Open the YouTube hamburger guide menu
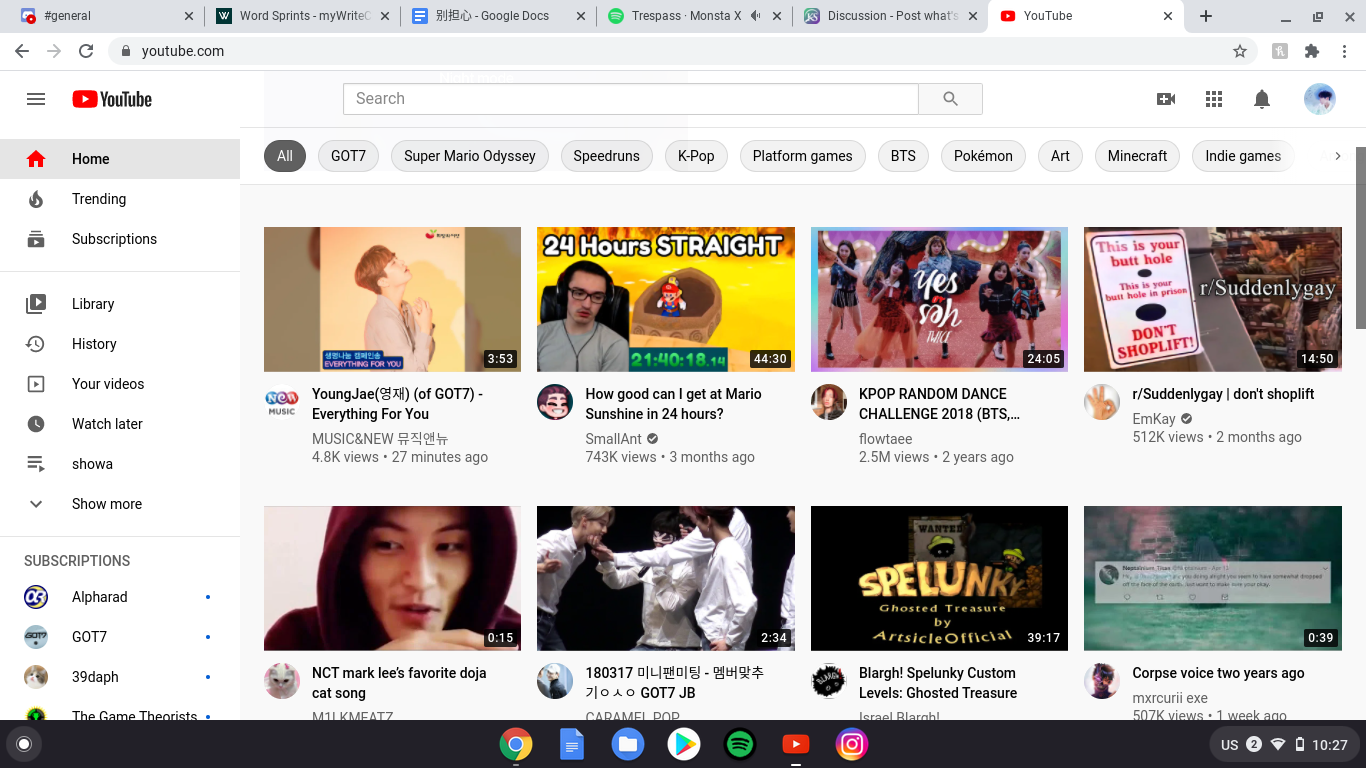This screenshot has height=768, width=1366. [36, 99]
